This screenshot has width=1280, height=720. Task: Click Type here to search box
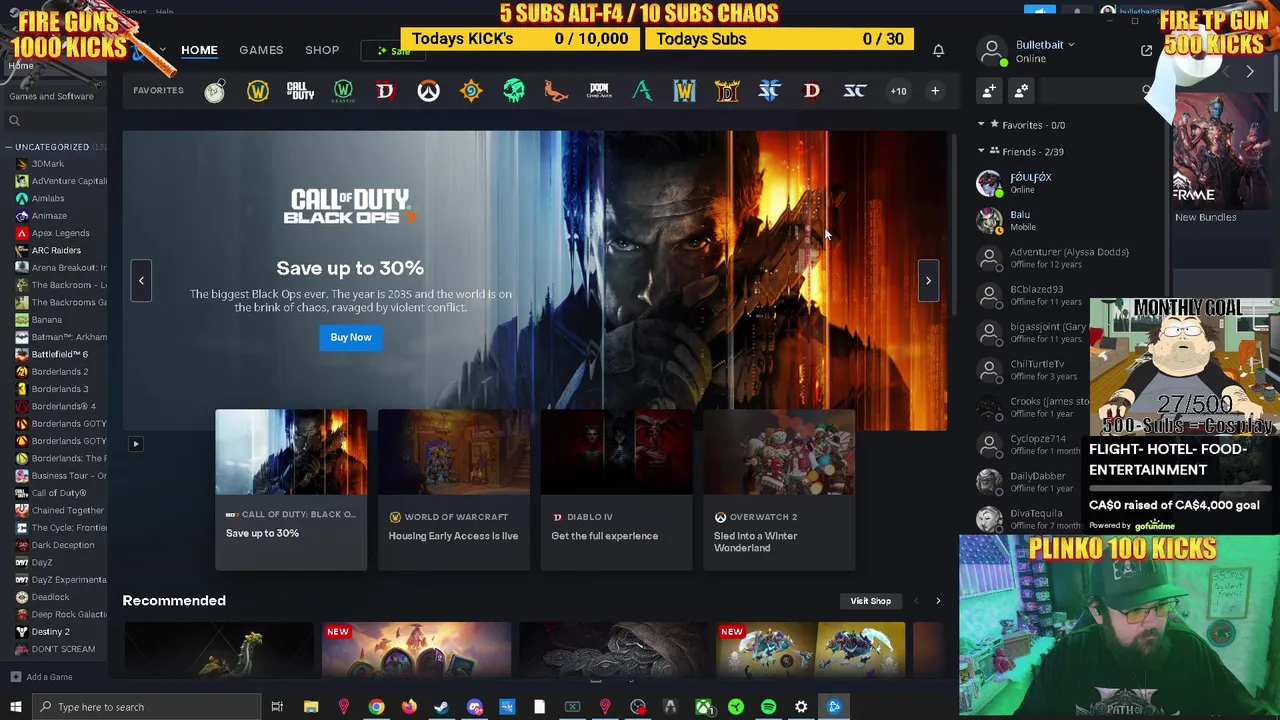(146, 707)
